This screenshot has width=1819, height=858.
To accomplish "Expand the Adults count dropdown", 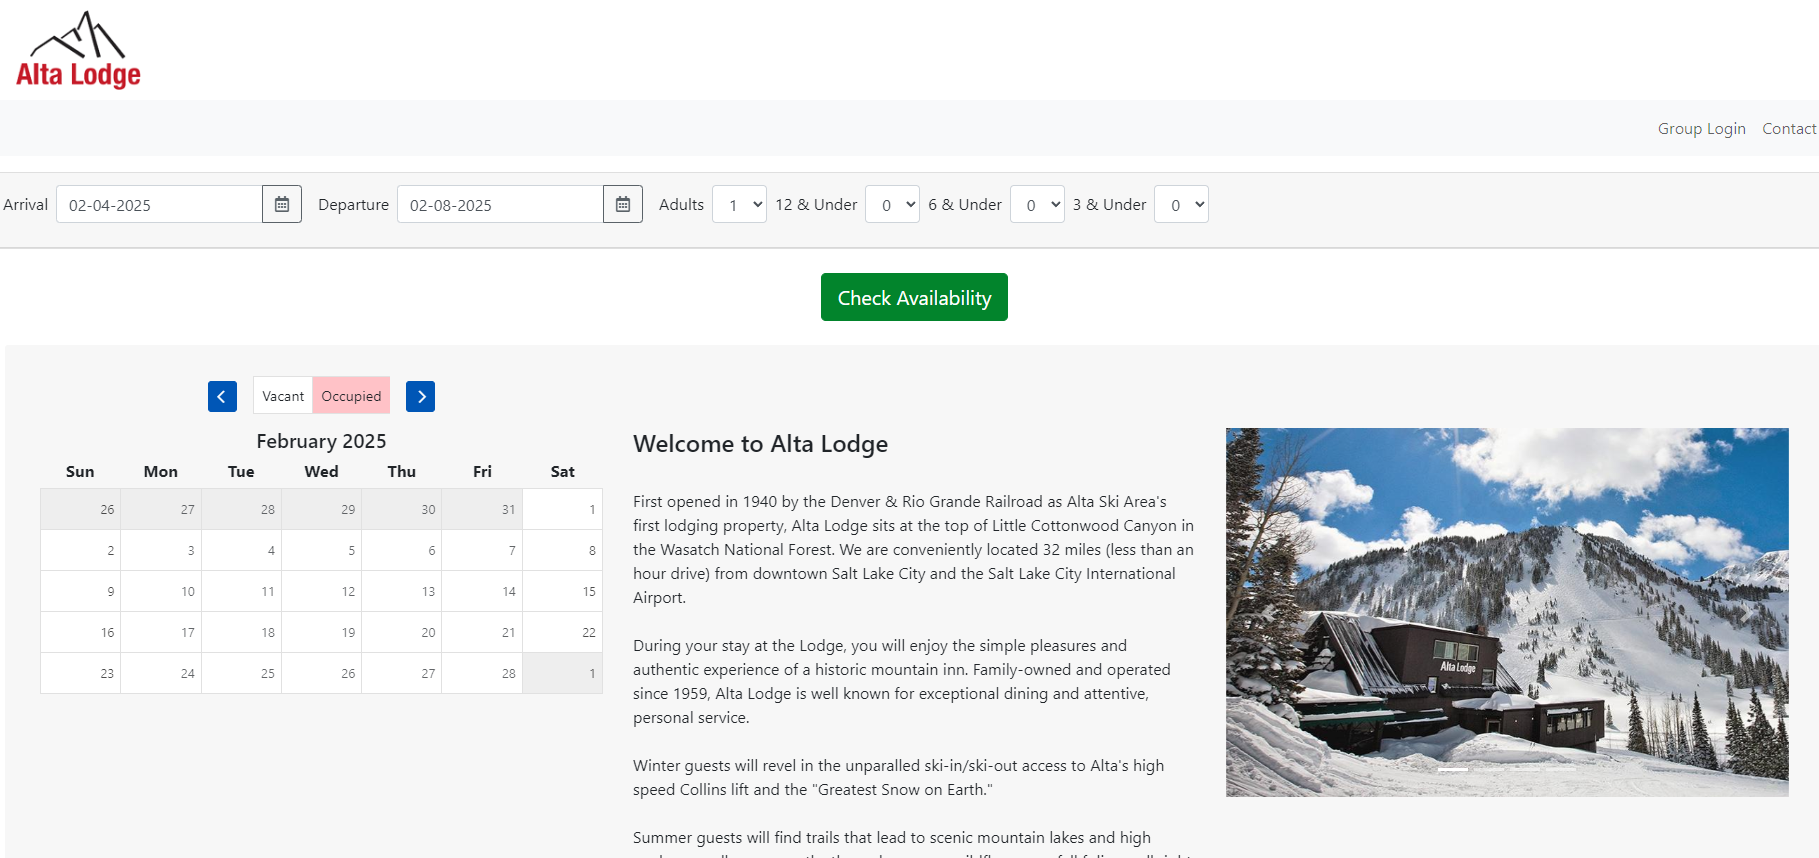I will [739, 205].
